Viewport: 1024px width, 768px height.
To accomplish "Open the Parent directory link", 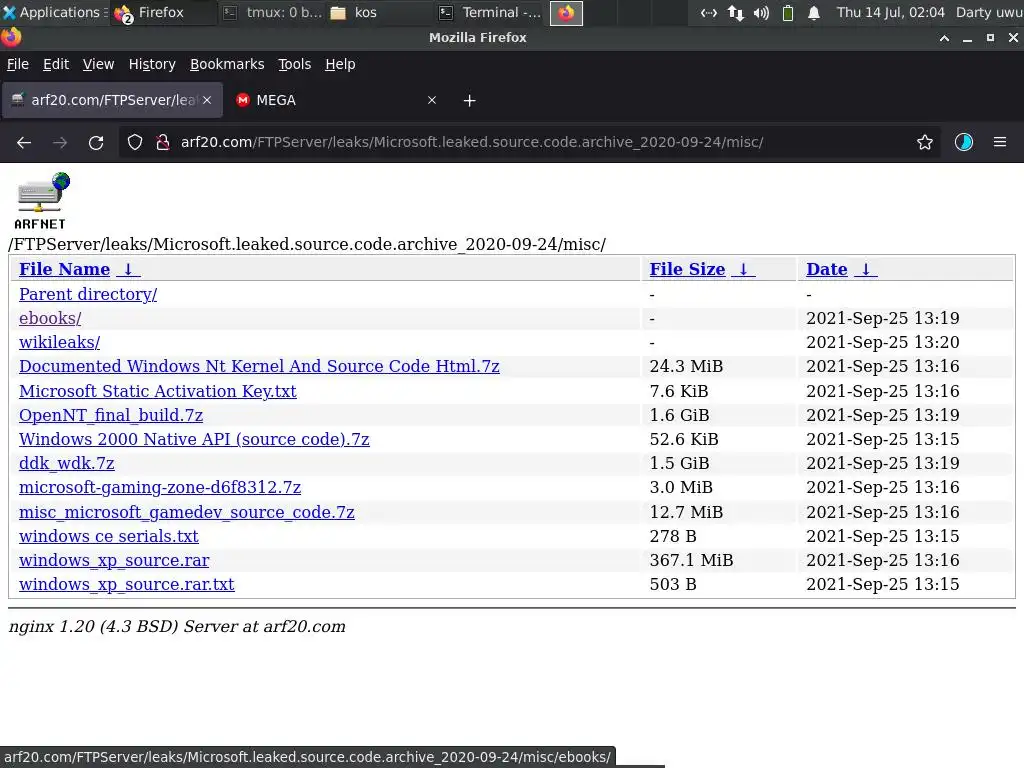I will pos(88,294).
